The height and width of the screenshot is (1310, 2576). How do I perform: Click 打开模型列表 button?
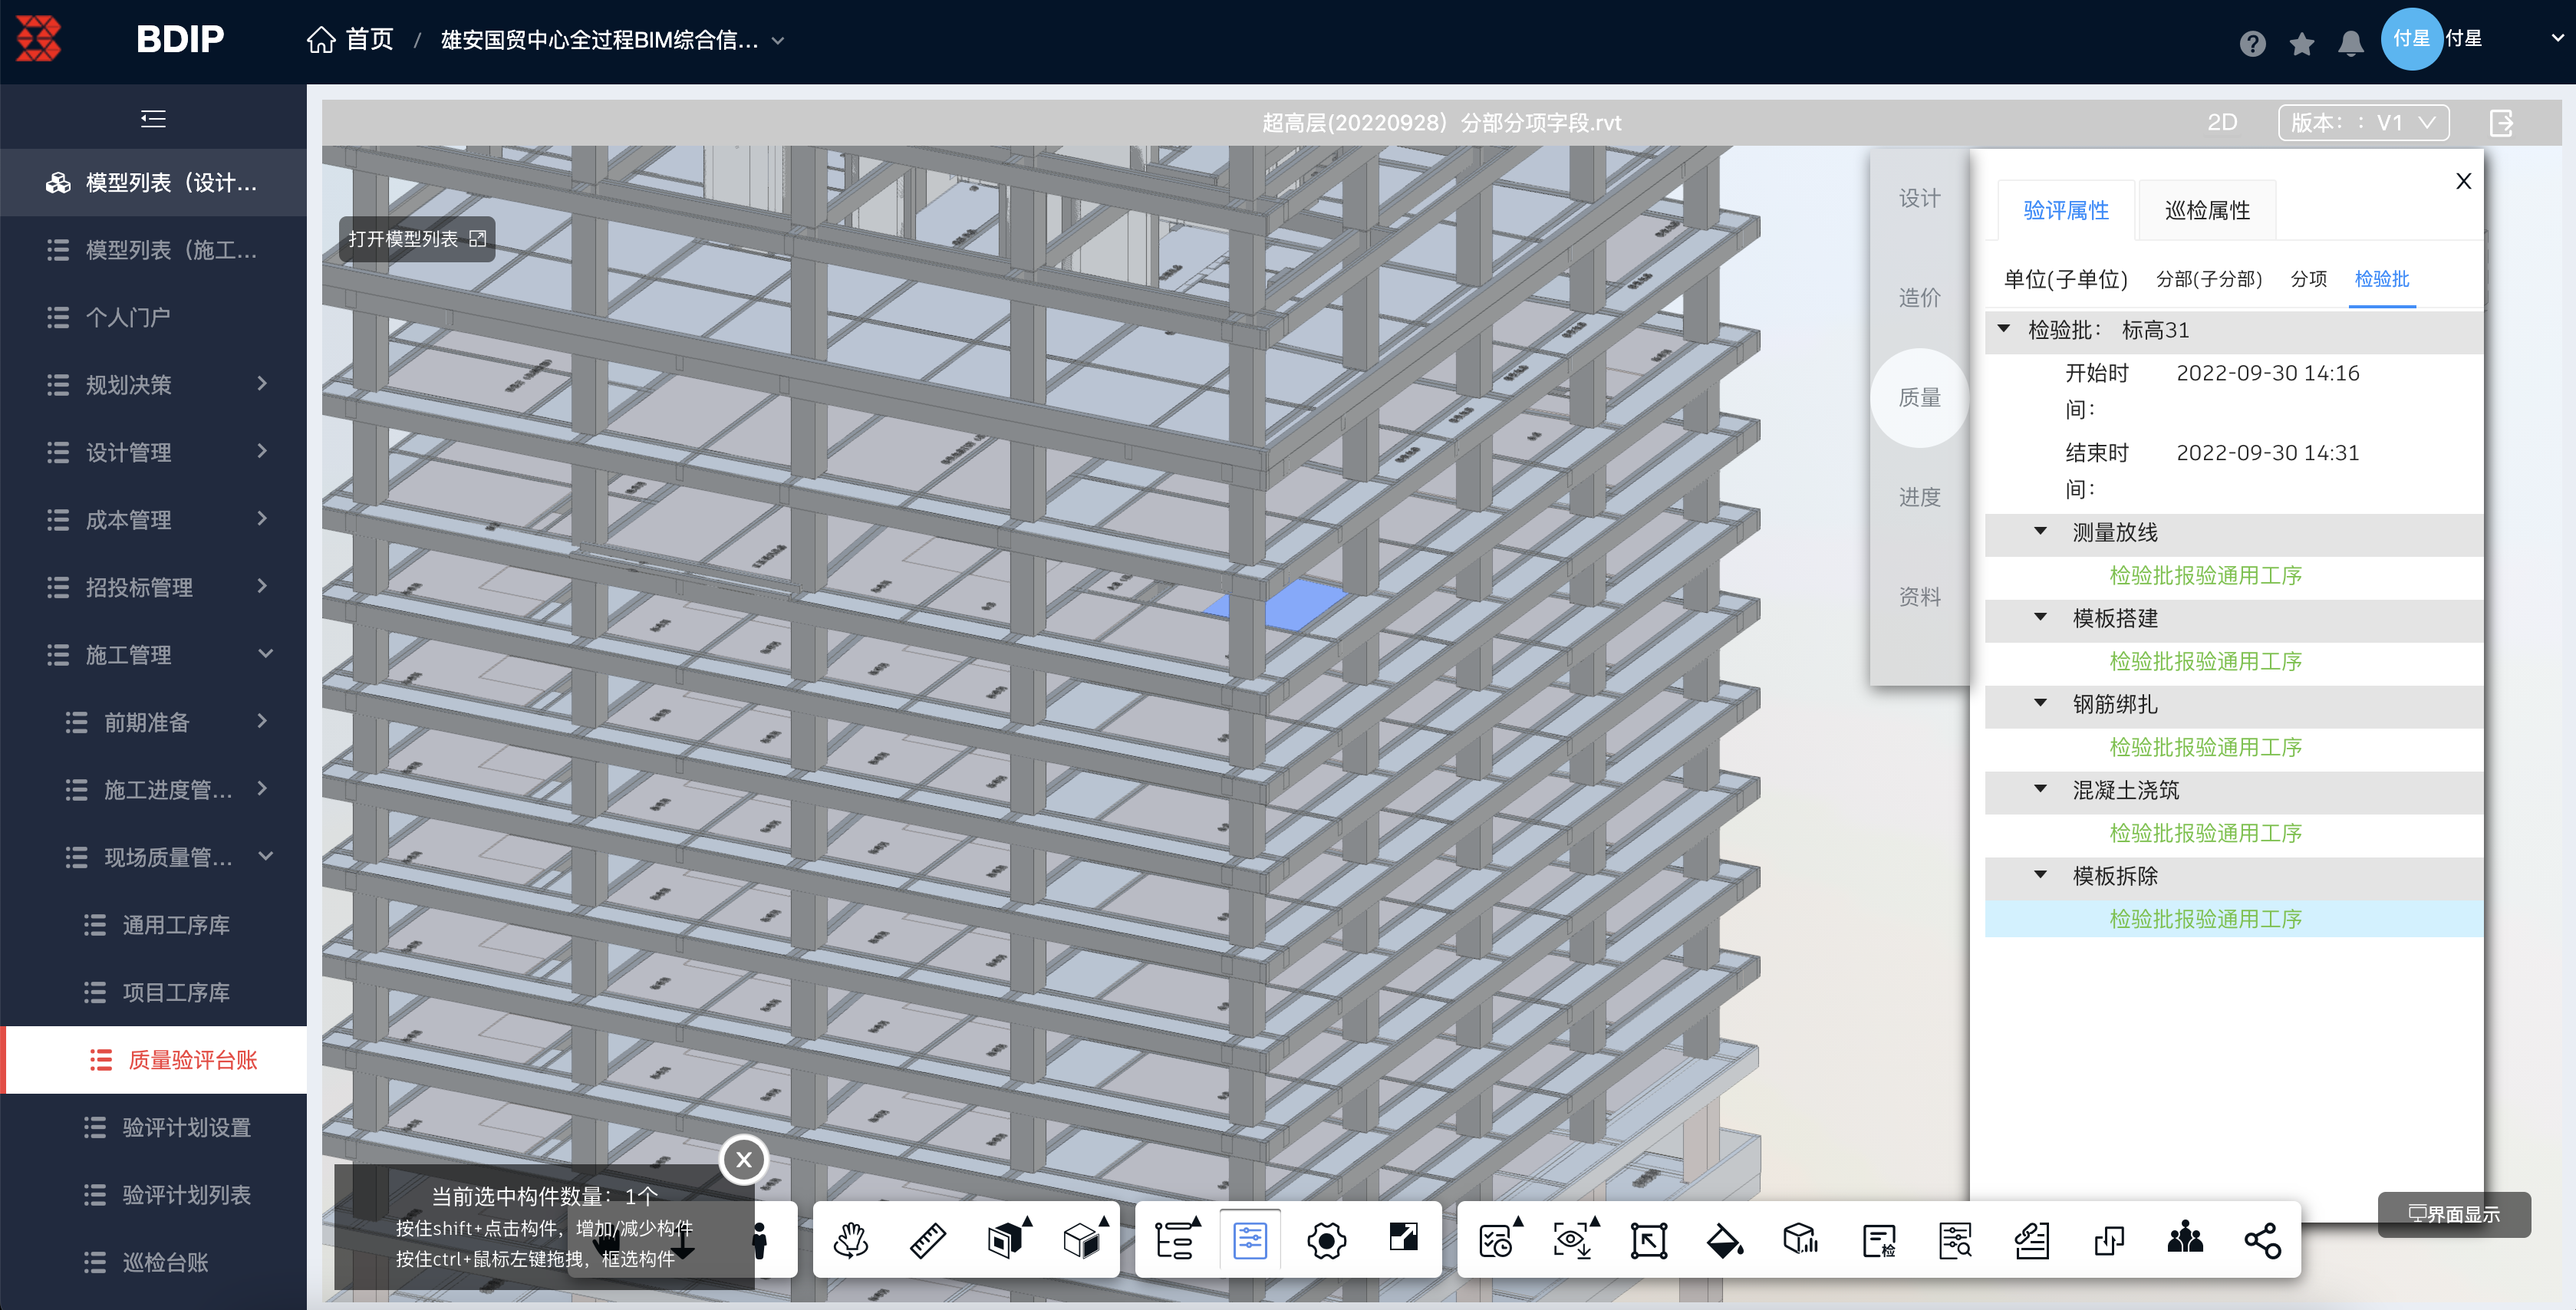click(x=417, y=239)
